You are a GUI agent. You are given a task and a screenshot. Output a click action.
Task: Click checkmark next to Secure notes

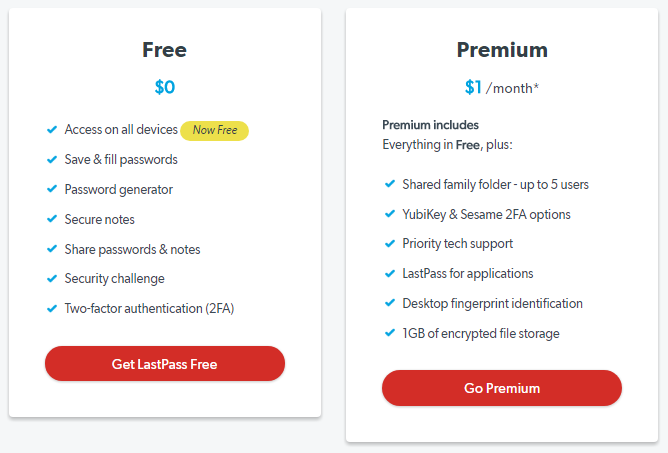[52, 219]
